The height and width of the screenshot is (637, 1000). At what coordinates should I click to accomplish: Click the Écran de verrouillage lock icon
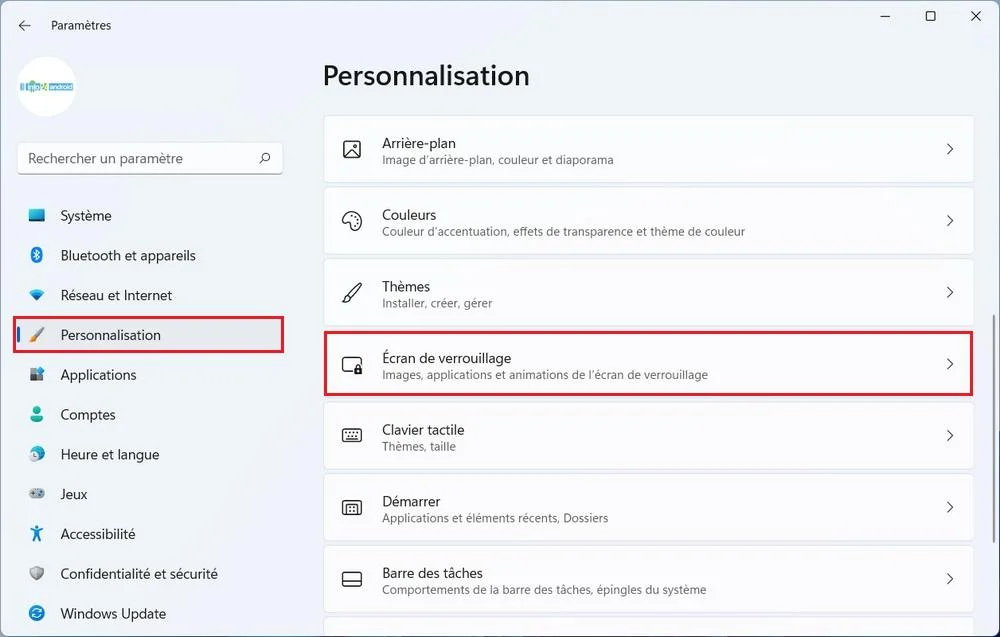click(x=352, y=365)
